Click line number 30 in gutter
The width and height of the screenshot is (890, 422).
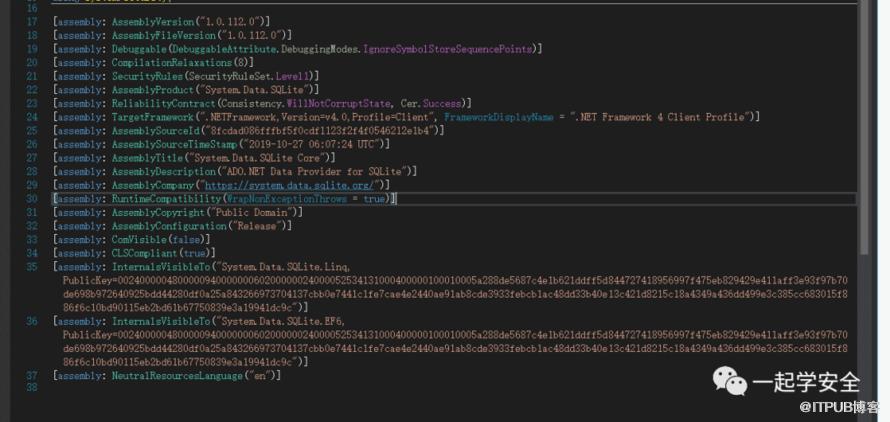32,199
